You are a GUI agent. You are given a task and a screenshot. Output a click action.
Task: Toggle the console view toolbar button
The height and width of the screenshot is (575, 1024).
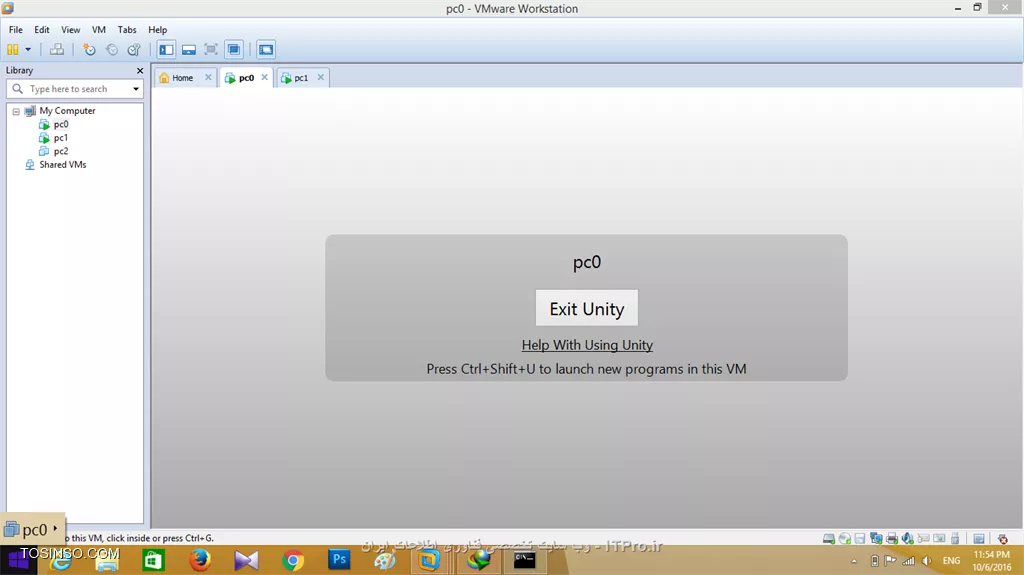pos(266,50)
